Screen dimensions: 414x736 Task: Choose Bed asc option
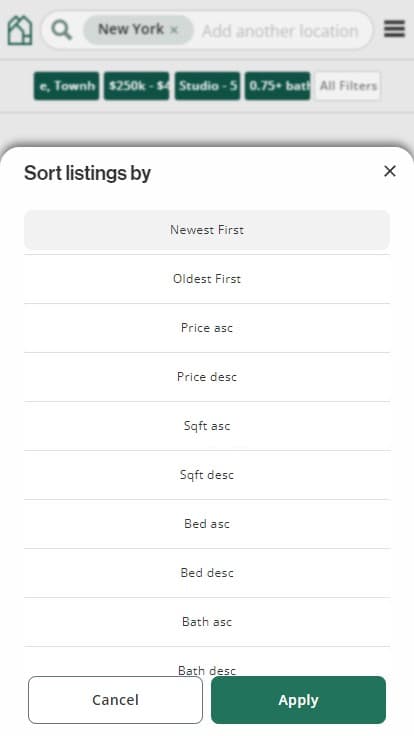point(207,524)
